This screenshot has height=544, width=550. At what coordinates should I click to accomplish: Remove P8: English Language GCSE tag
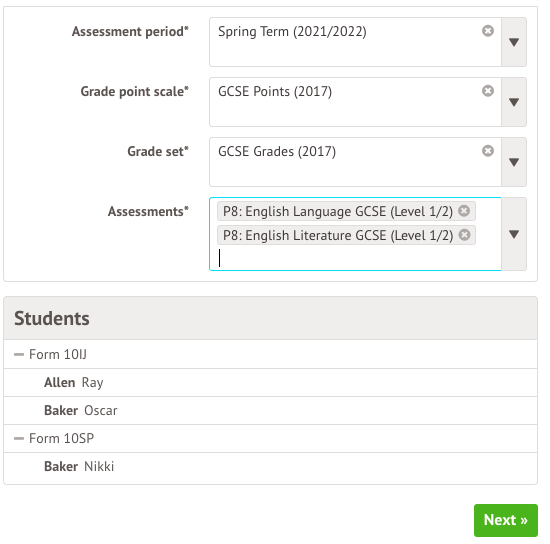pos(464,211)
